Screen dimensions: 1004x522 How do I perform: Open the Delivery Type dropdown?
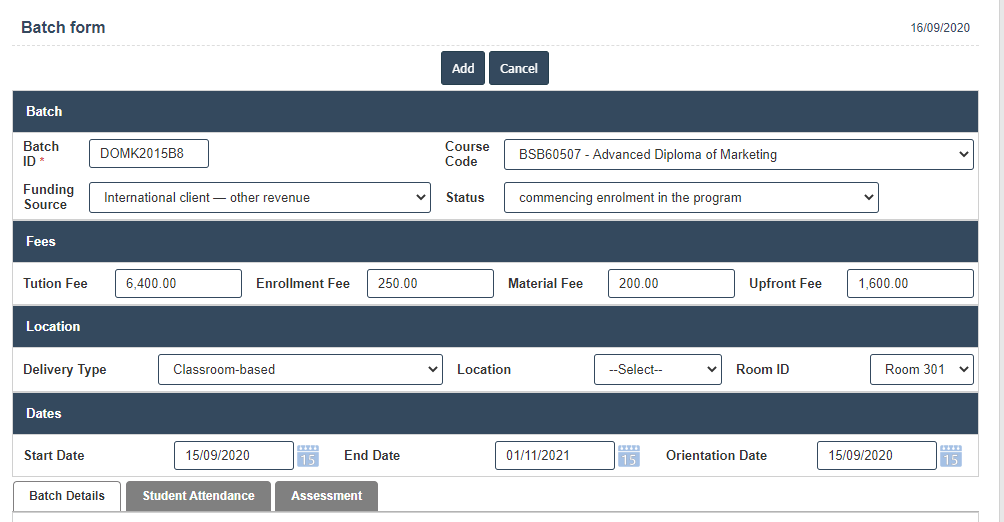300,370
